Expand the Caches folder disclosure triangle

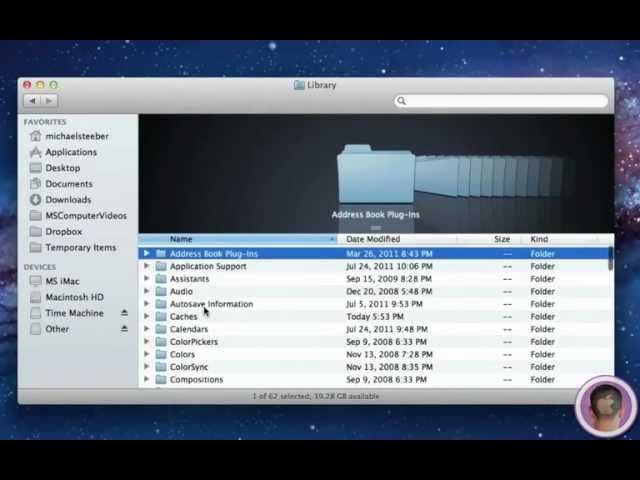click(147, 317)
